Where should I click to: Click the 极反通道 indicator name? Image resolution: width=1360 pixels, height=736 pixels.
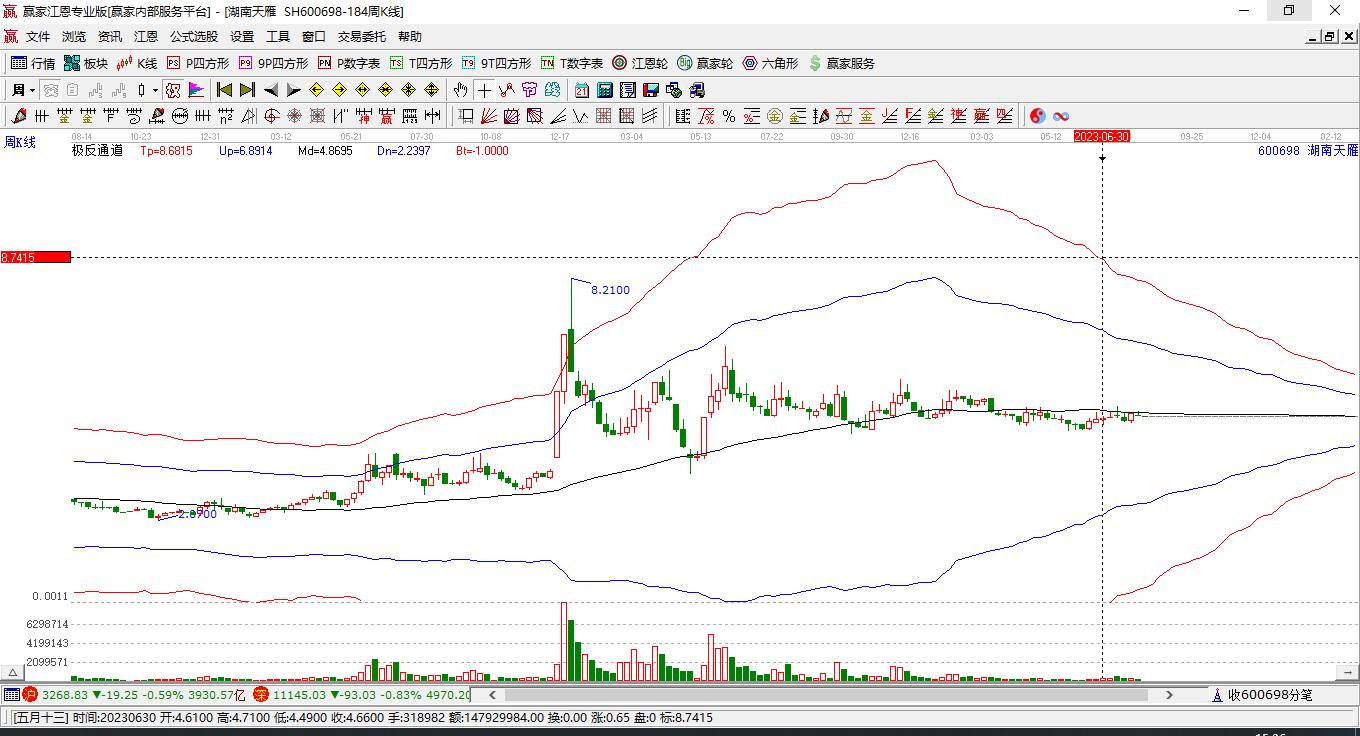tap(97, 151)
